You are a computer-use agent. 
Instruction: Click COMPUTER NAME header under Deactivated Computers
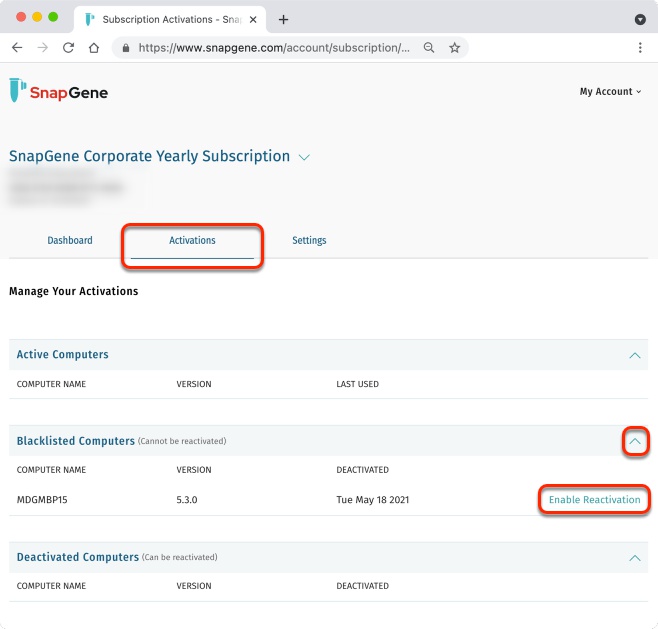(x=51, y=586)
